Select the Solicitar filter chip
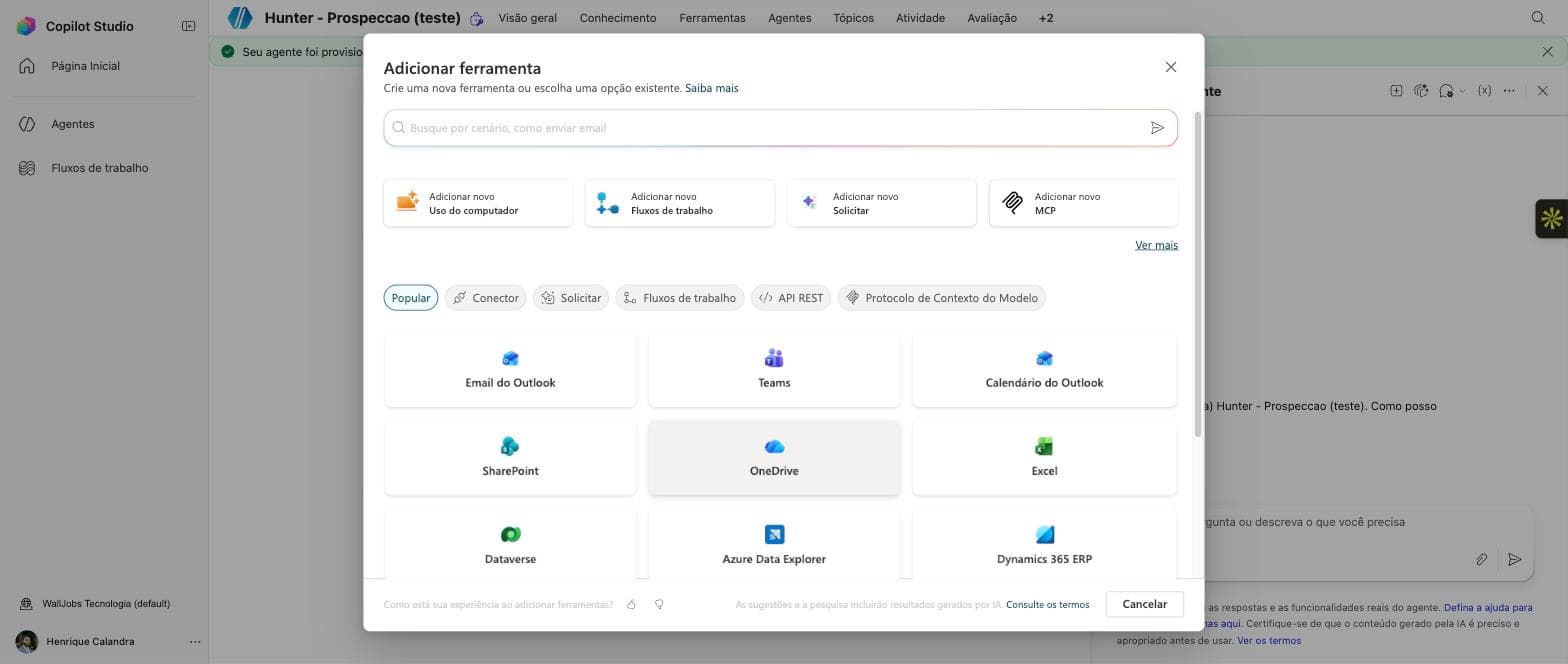The width and height of the screenshot is (1568, 664). (x=571, y=298)
